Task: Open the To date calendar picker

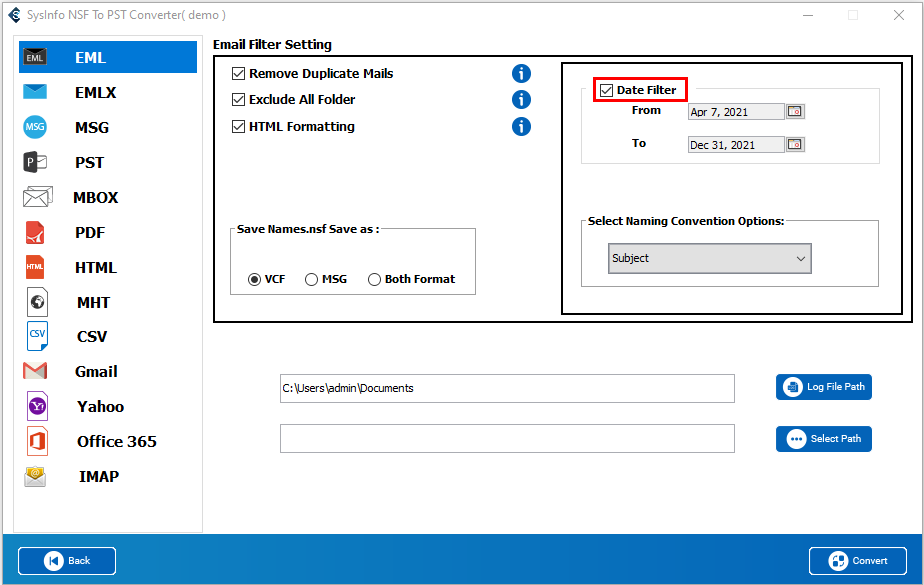Action: tap(795, 145)
